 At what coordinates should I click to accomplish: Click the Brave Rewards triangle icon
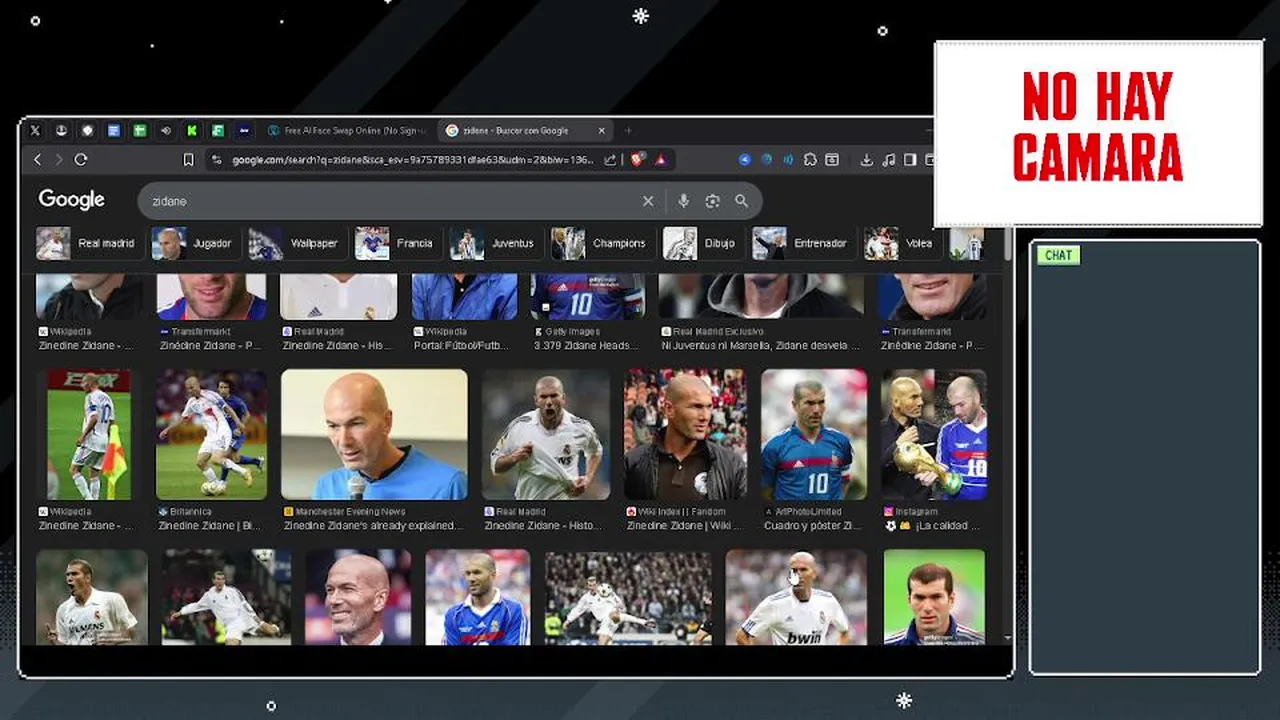pyautogui.click(x=661, y=160)
